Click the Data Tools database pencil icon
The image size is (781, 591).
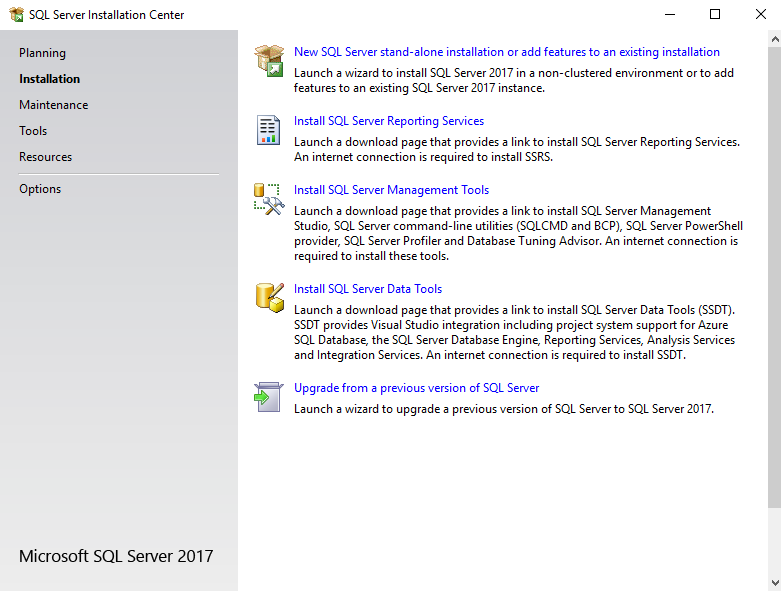tap(269, 298)
